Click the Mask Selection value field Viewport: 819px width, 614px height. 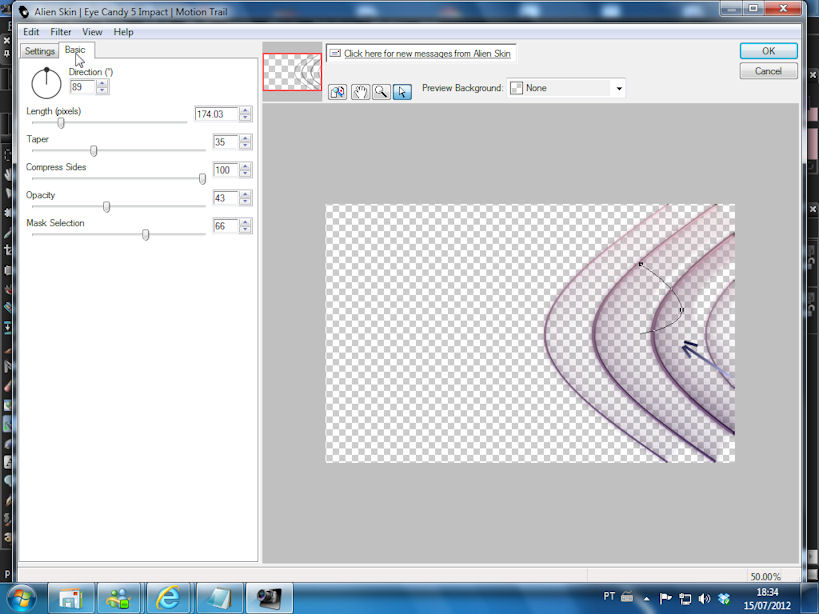coord(225,226)
